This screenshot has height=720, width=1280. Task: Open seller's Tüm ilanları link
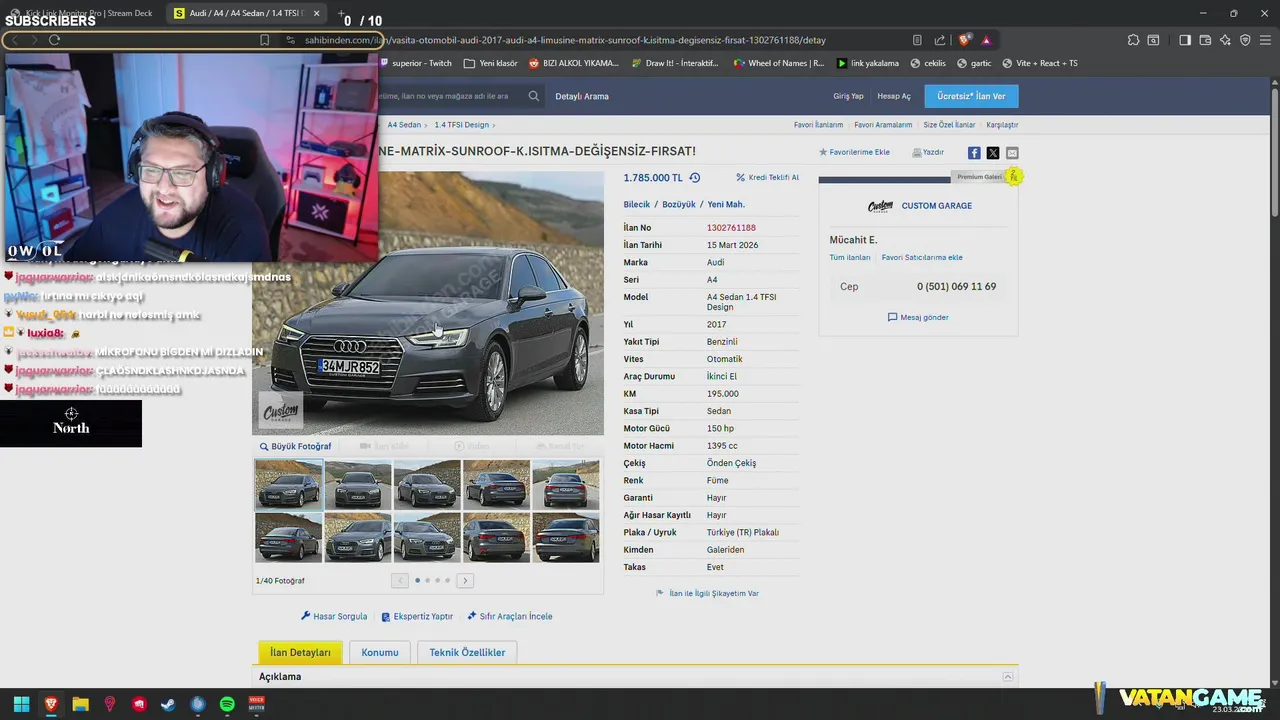tap(850, 258)
